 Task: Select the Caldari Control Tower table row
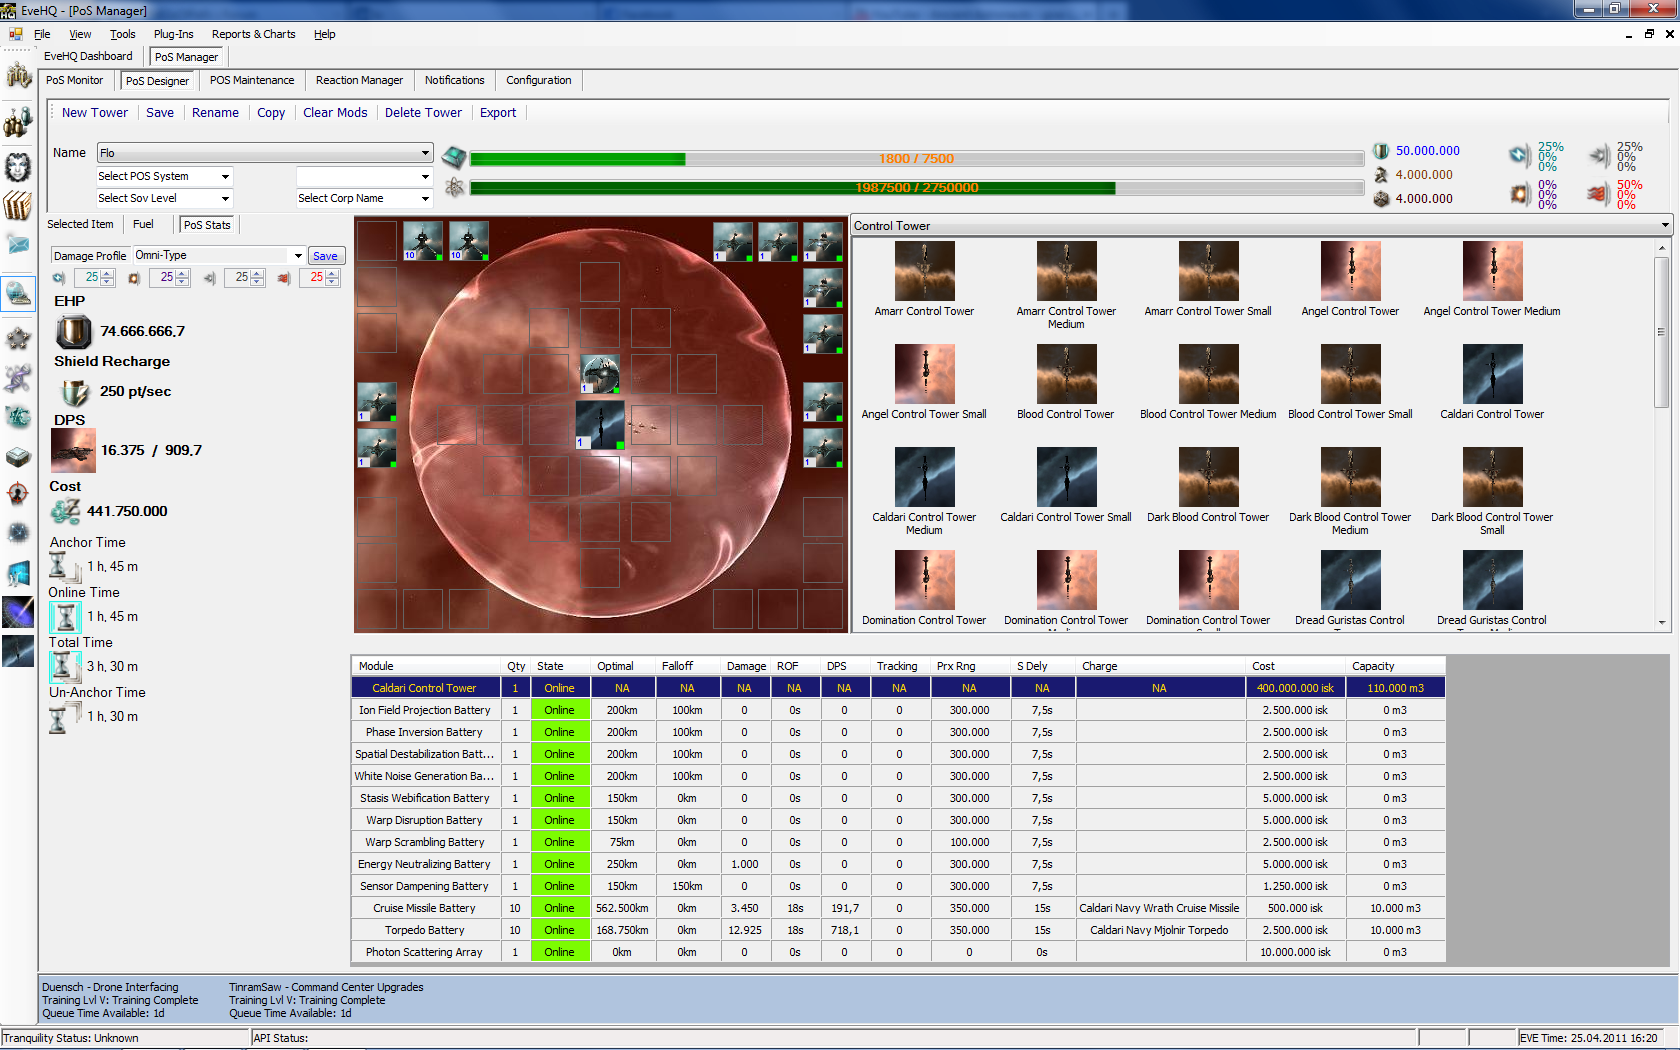898,688
